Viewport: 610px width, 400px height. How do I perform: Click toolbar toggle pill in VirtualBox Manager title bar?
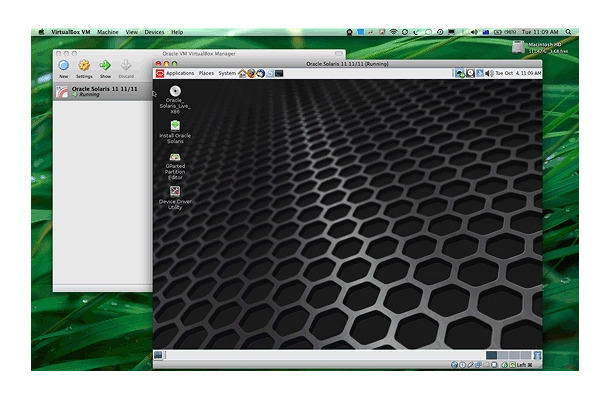tap(339, 53)
